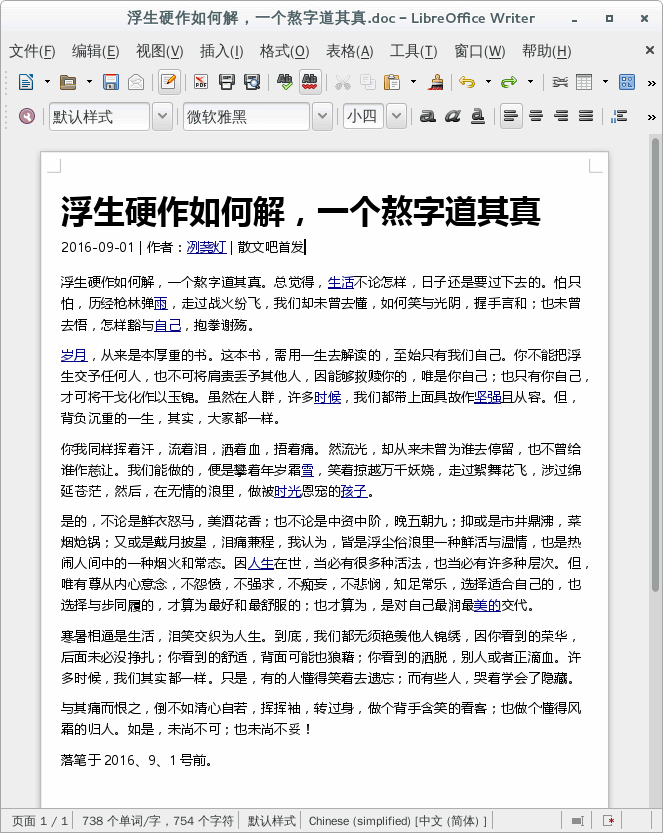Image resolution: width=663 pixels, height=833 pixels.
Task: Open Undo history dropdown arrow
Action: (x=488, y=82)
